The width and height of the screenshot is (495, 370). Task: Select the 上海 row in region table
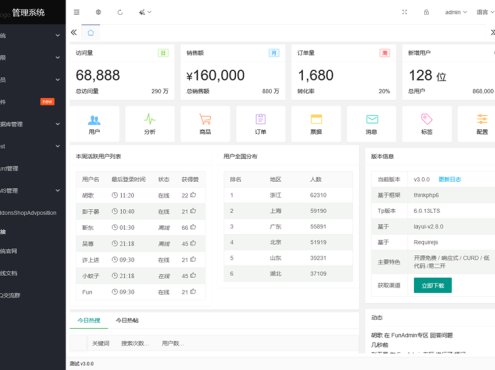[x=288, y=211]
